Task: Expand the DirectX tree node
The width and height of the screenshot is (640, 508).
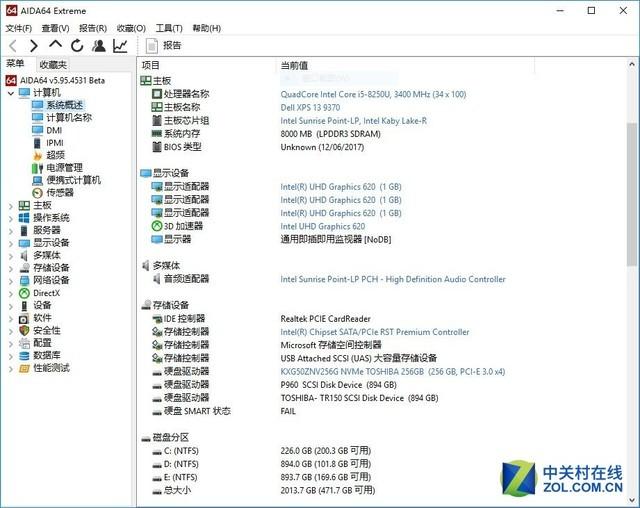Action: [x=11, y=294]
